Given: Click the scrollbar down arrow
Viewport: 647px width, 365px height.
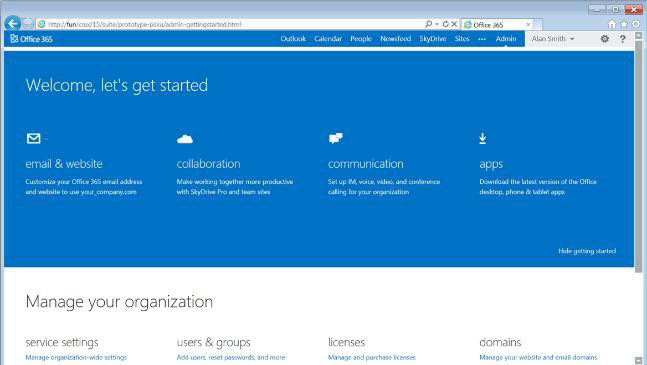Looking at the screenshot, I should tap(638, 360).
